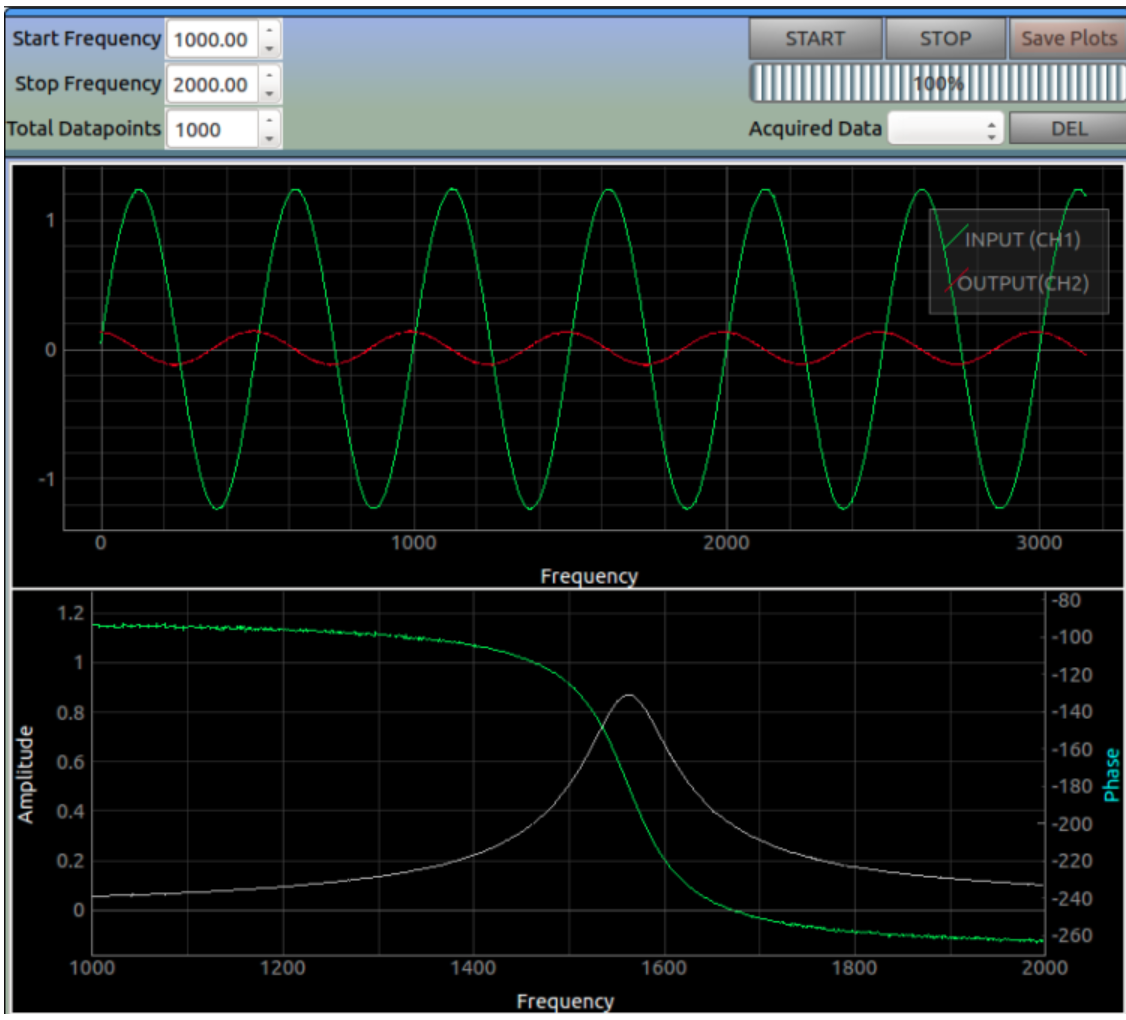Click the 1600 tick on lower frequency axis
Image resolution: width=1126 pixels, height=1020 pixels.
pyautogui.click(x=664, y=968)
